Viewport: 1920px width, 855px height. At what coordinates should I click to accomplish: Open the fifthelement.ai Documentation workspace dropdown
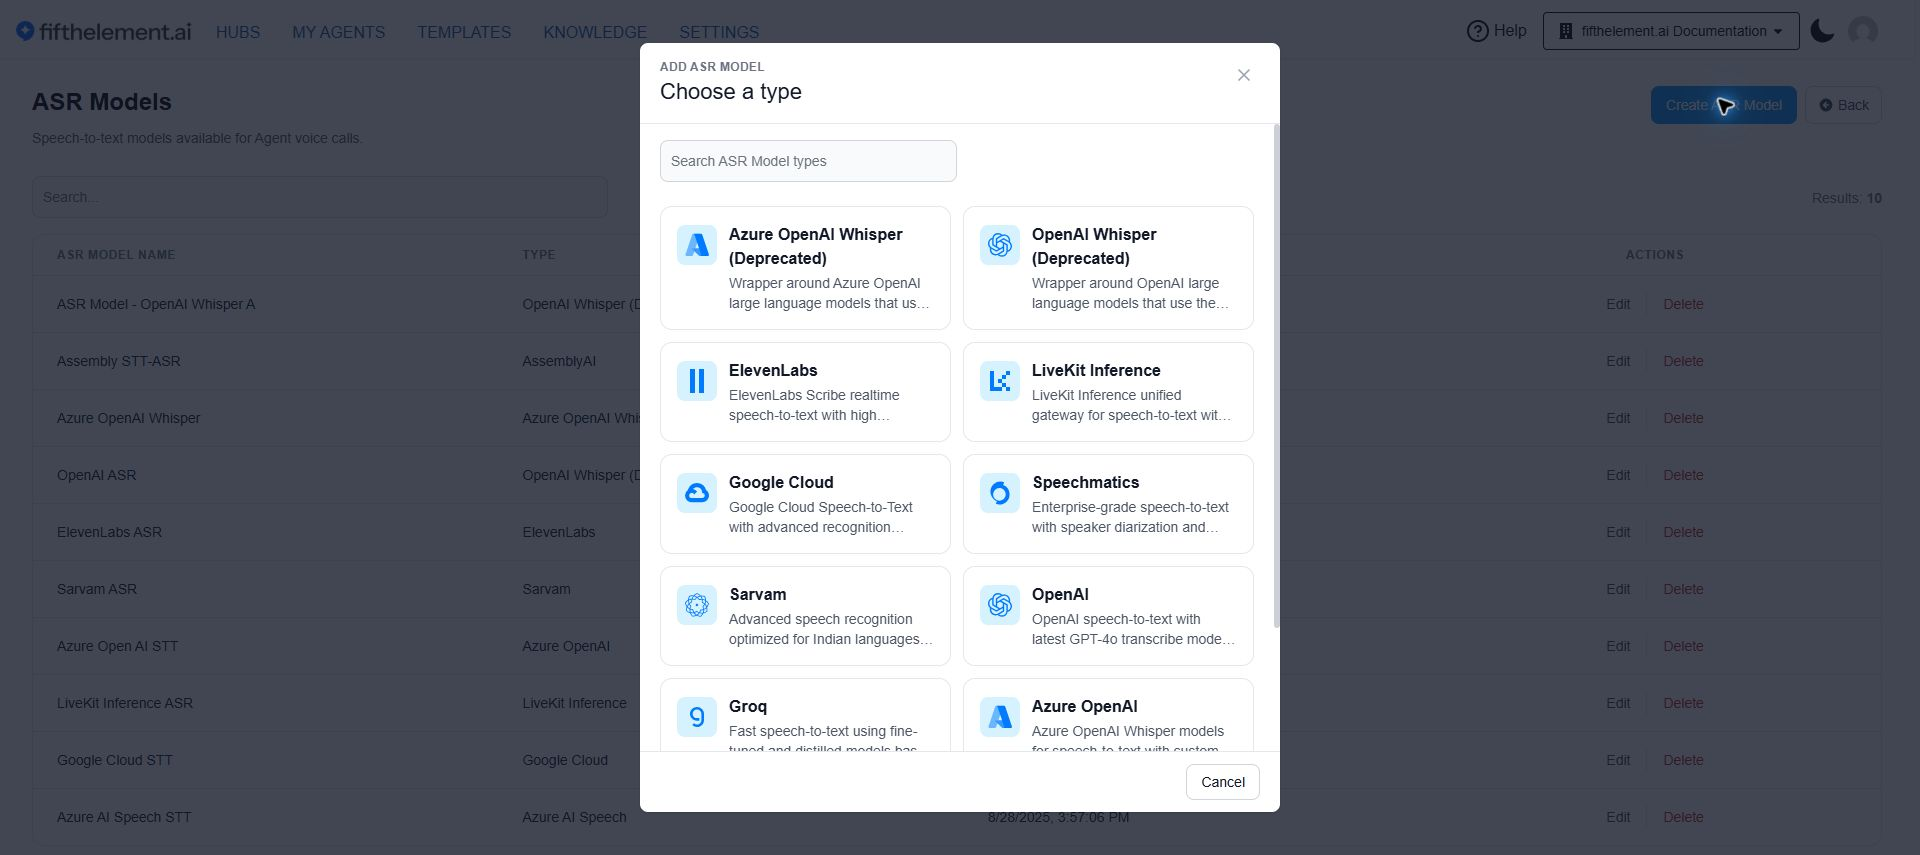(x=1671, y=31)
